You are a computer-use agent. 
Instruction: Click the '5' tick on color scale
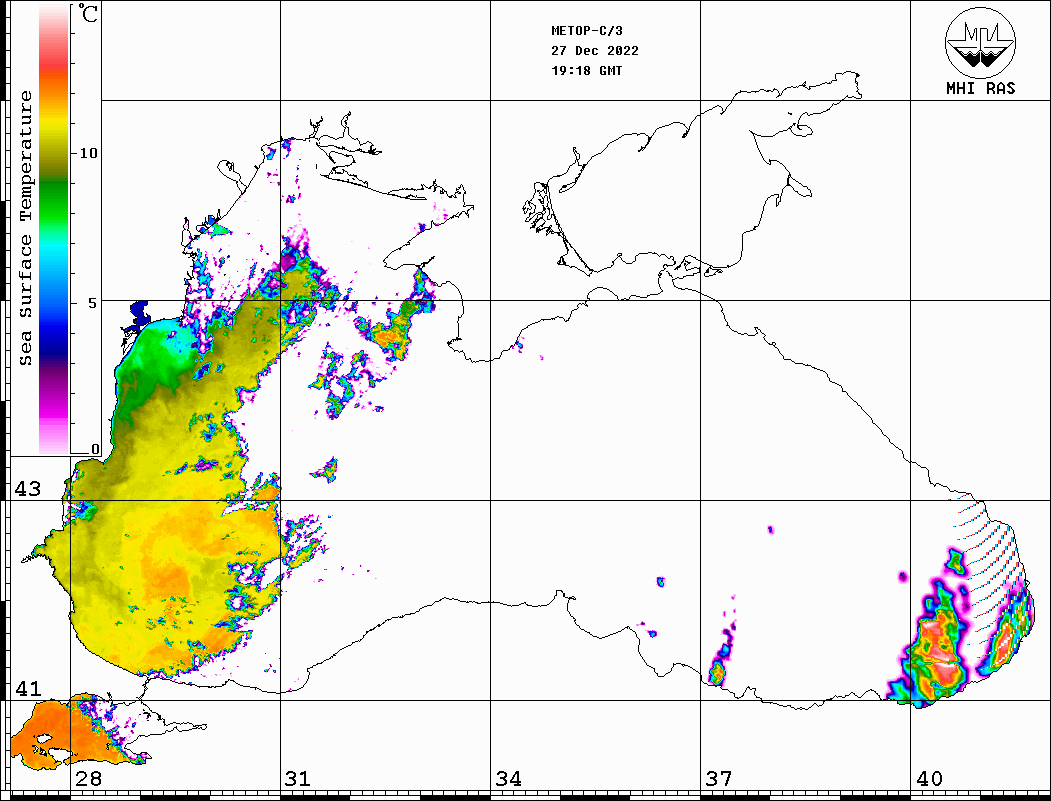[x=94, y=303]
